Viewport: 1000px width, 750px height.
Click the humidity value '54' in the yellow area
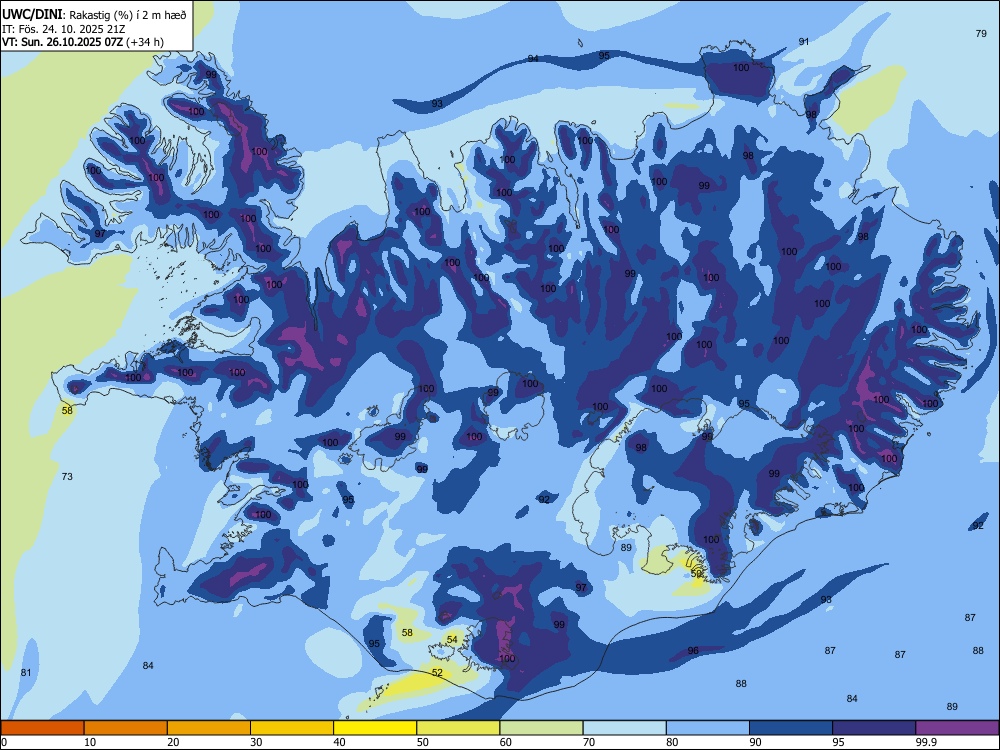pos(452,640)
